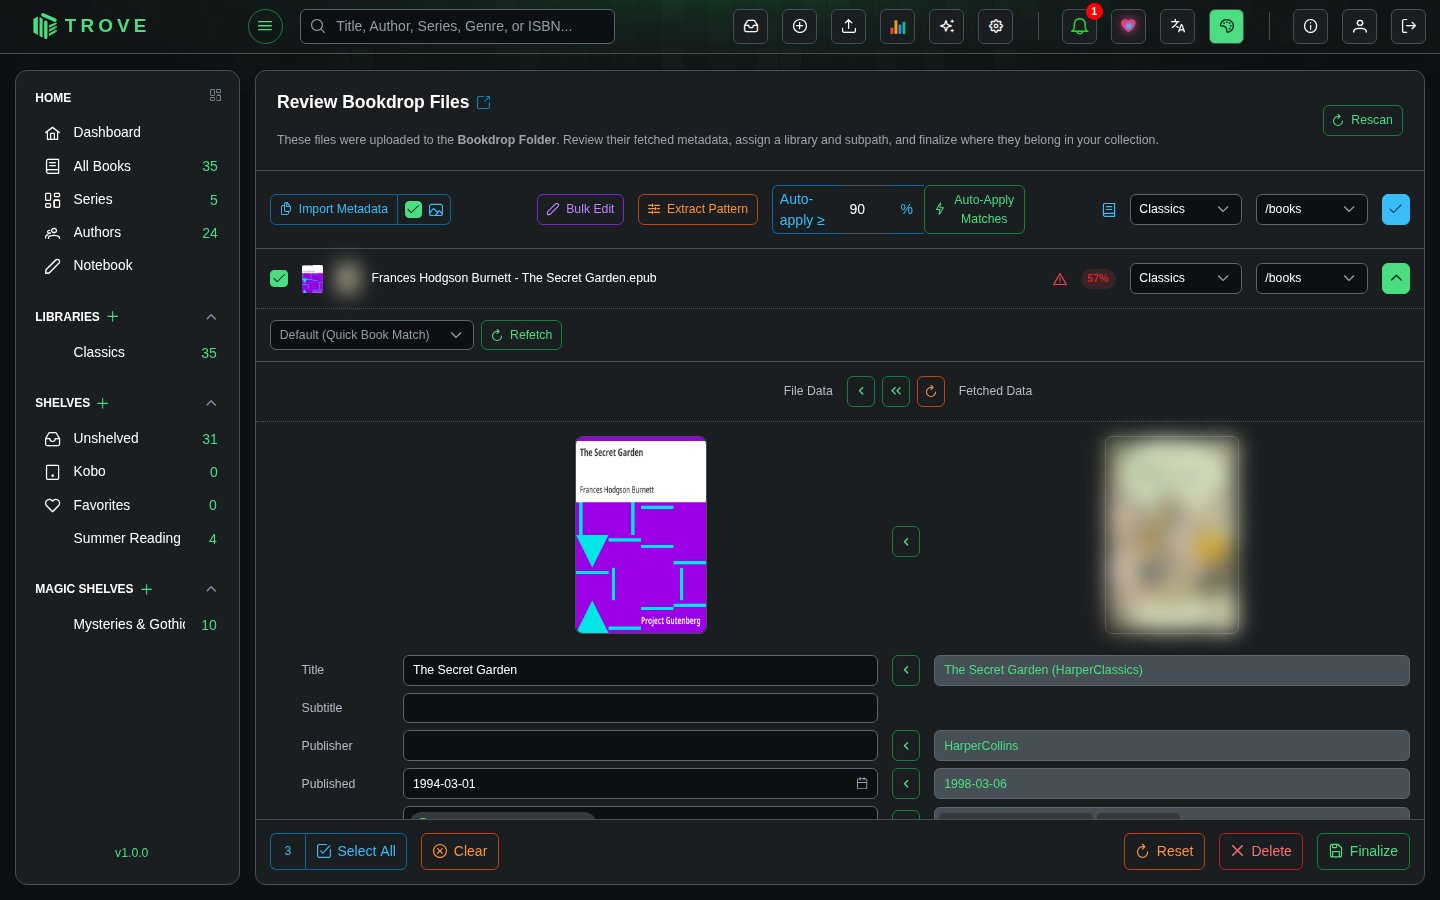Click the Refetch button

pos(521,335)
